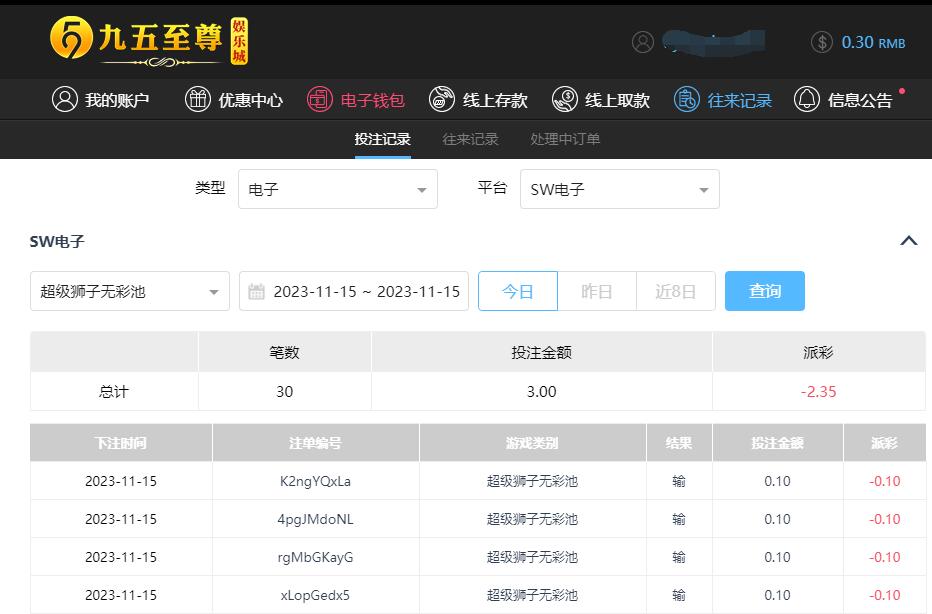Go to 电子钱包 page
The width and height of the screenshot is (932, 614).
coord(356,99)
